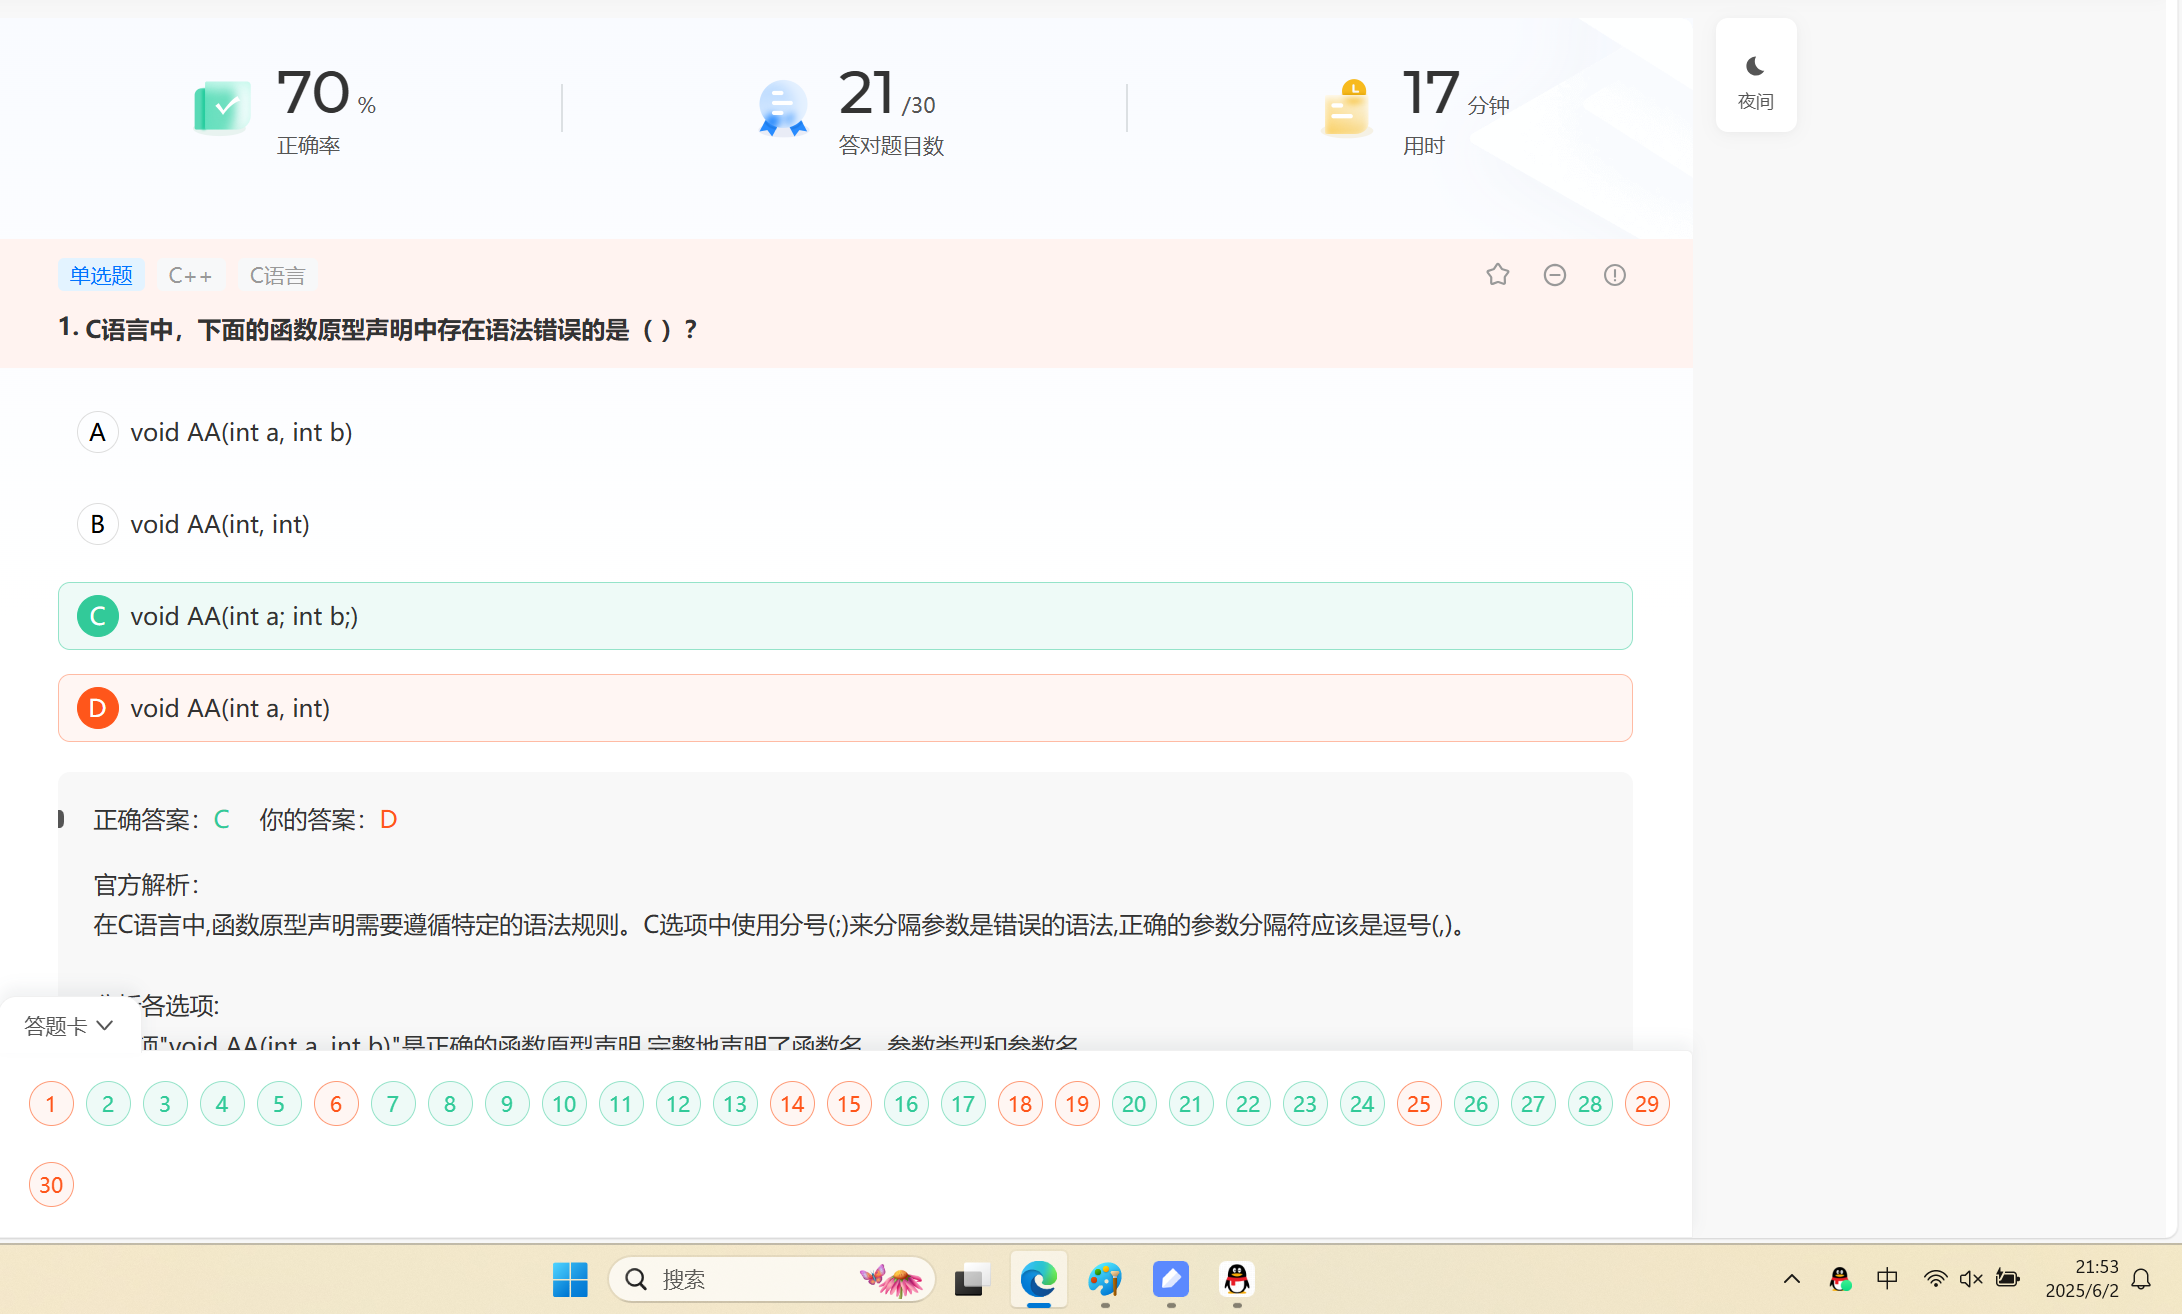Jump to question 14
This screenshot has height=1314, width=2182.
point(792,1104)
